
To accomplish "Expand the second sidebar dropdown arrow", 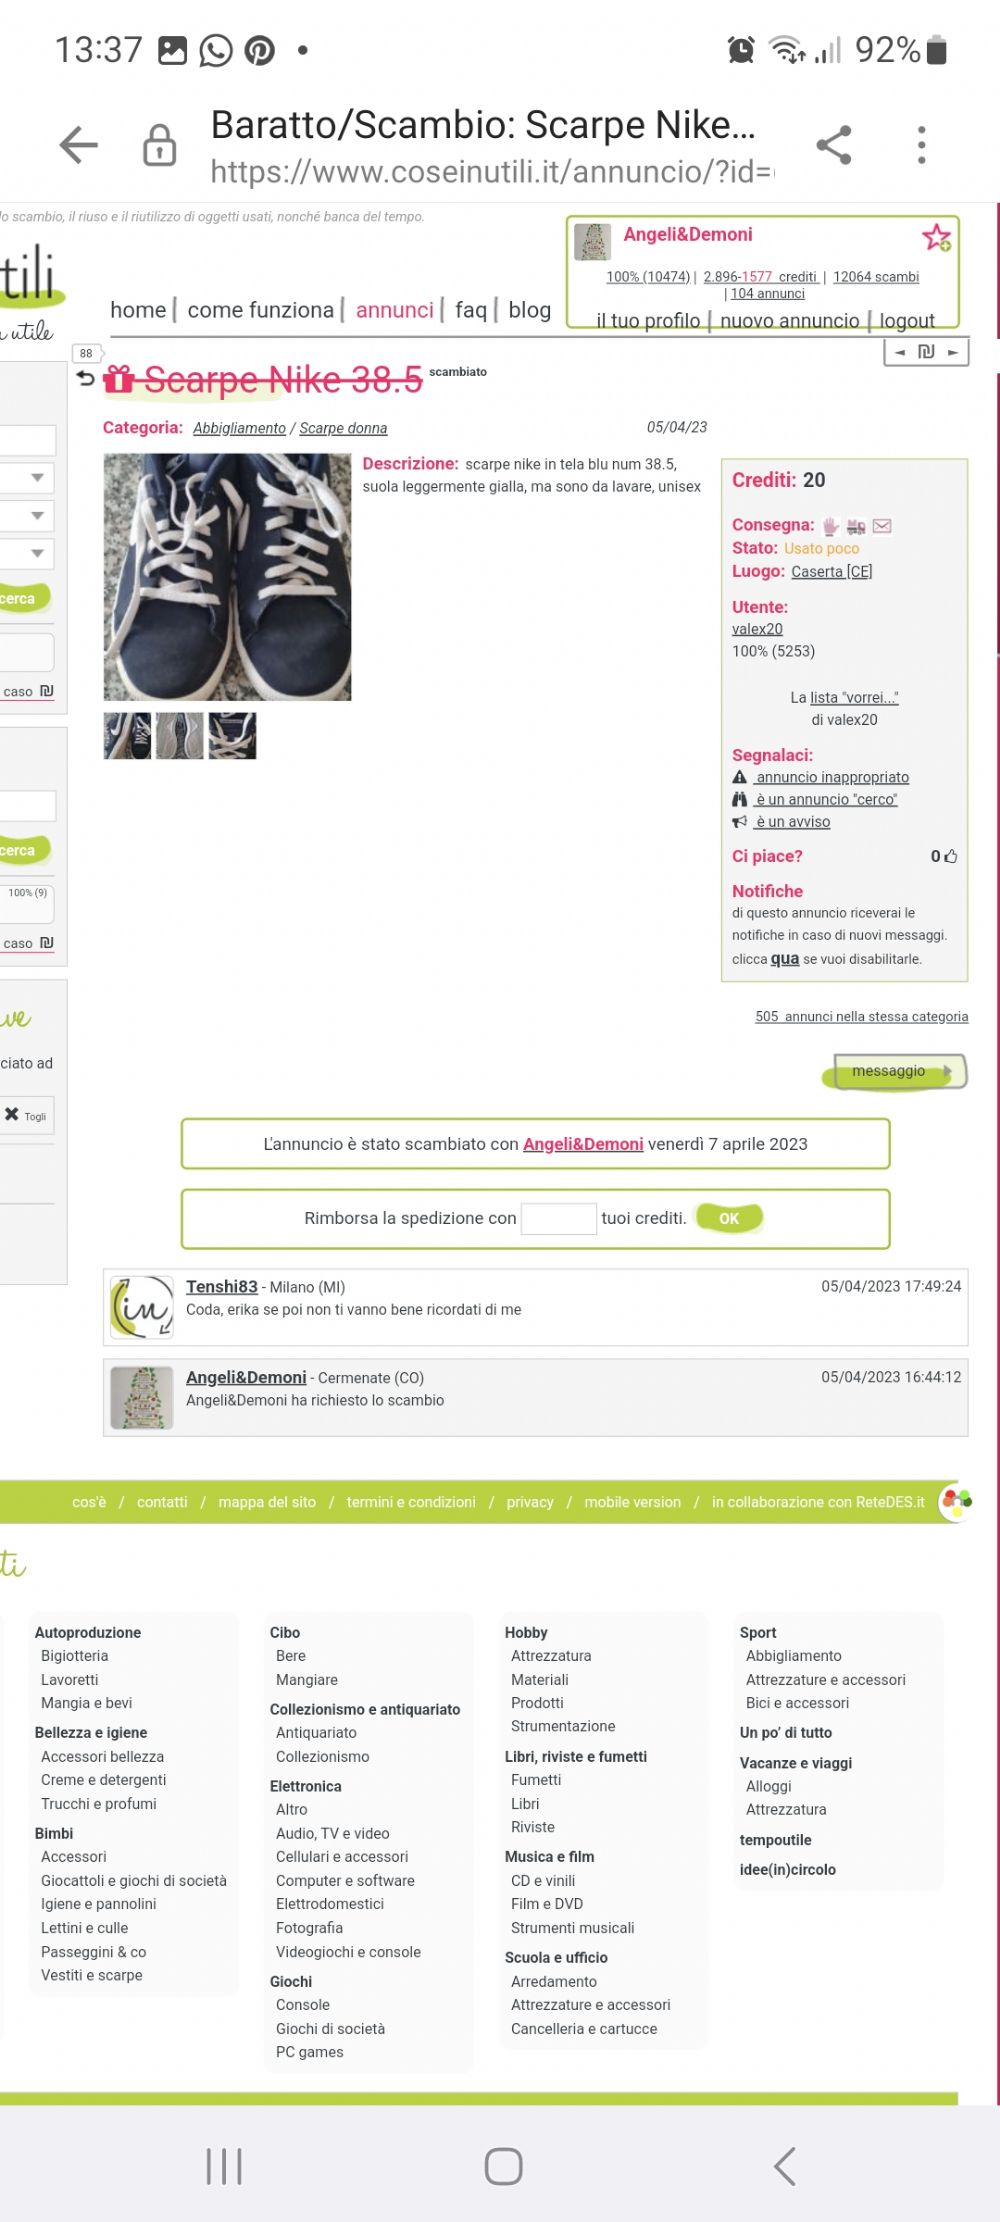I will tap(37, 516).
